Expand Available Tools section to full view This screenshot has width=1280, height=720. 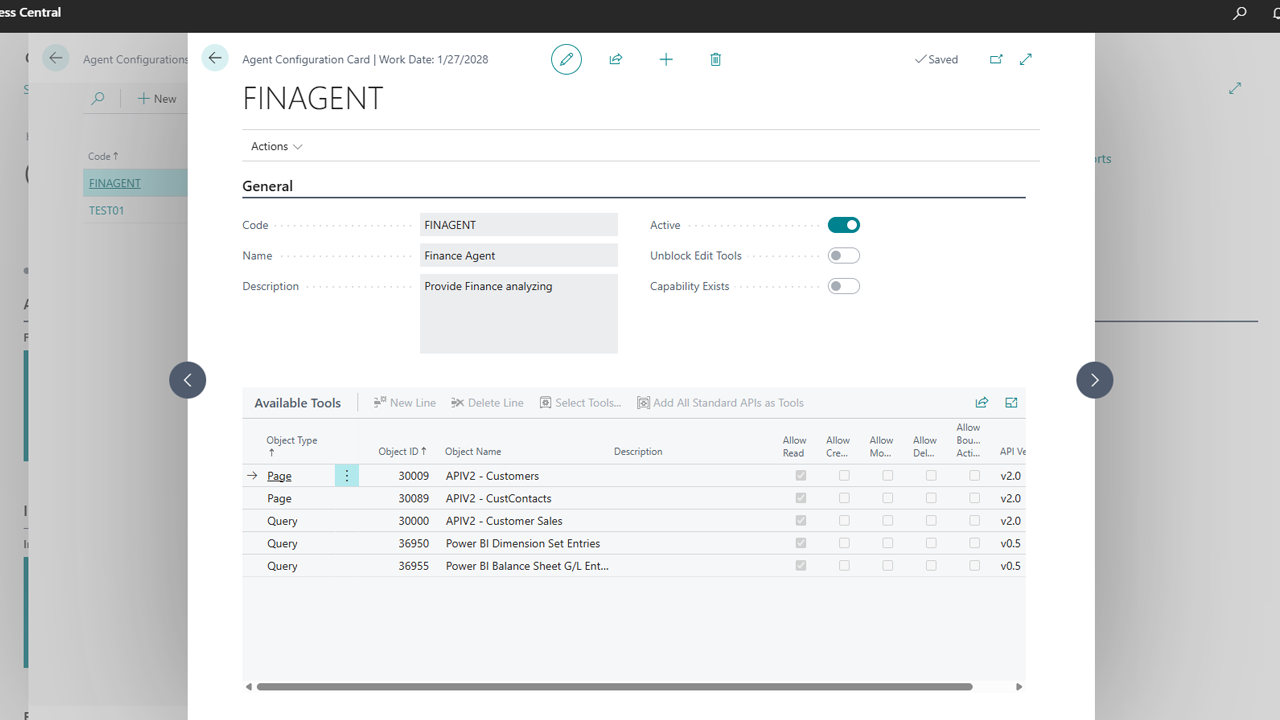coord(1011,402)
